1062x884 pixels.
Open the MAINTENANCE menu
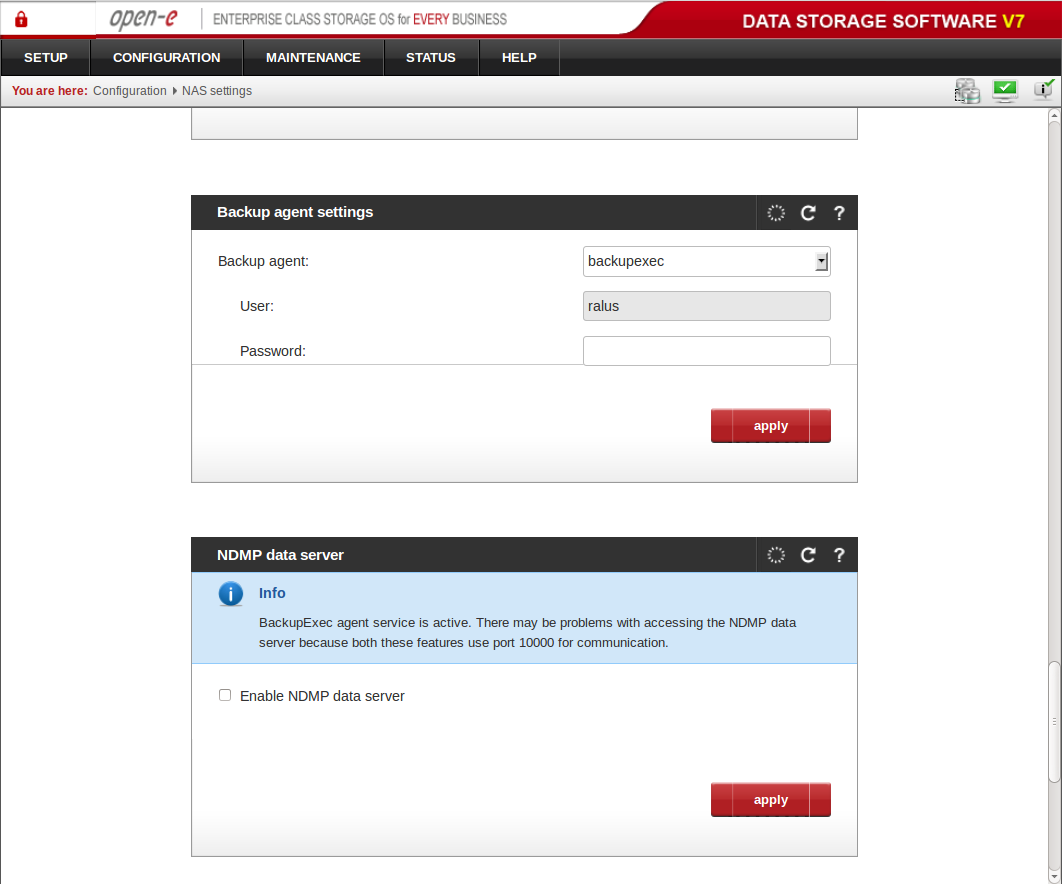(x=313, y=58)
